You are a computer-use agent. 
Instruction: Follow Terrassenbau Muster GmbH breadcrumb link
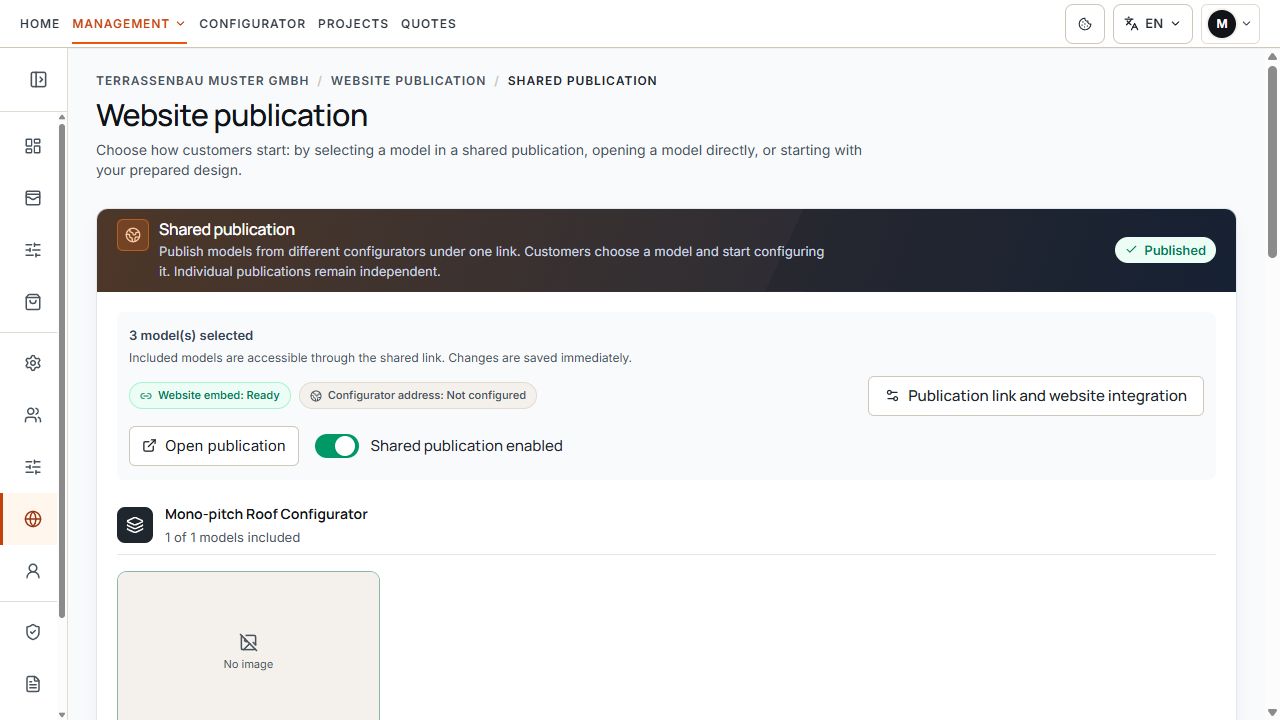203,81
